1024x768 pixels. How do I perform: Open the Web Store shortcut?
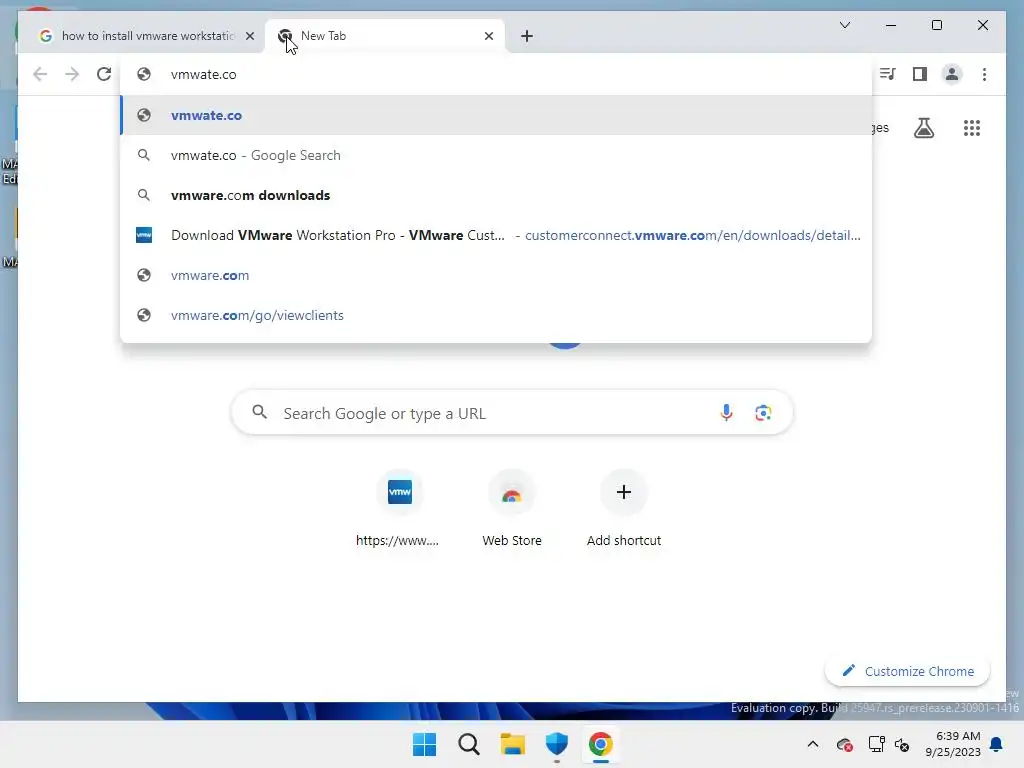[x=511, y=509]
